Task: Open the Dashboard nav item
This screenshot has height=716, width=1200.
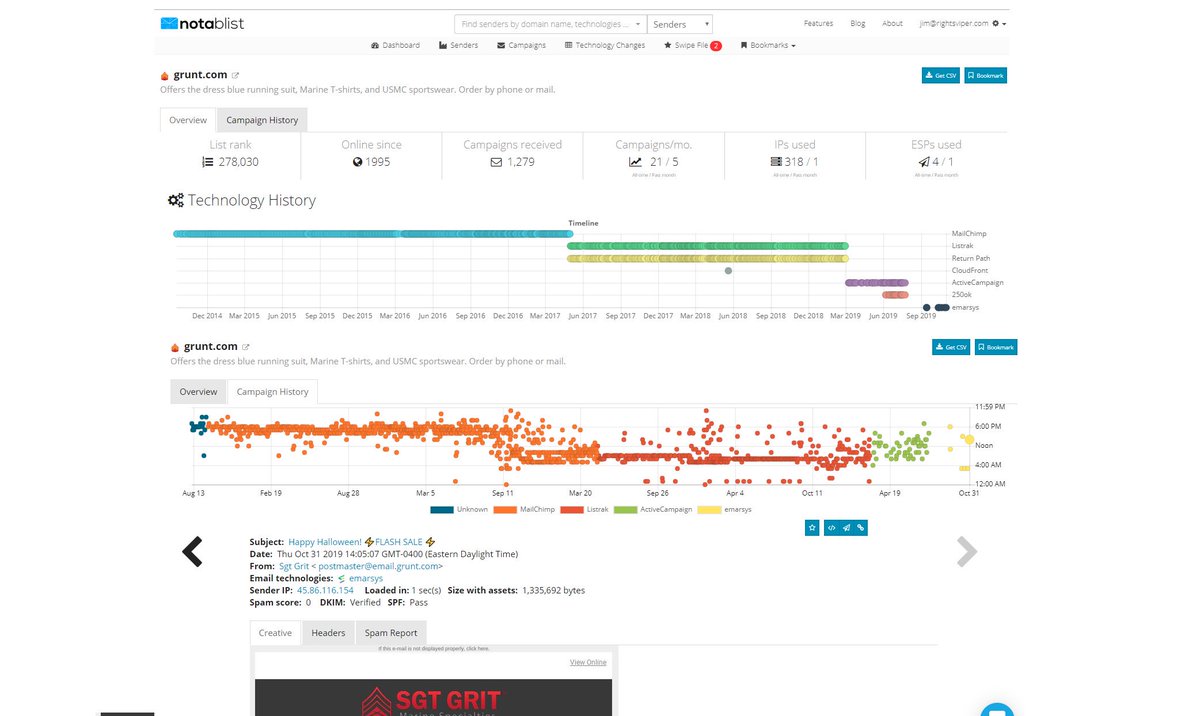Action: coord(395,45)
